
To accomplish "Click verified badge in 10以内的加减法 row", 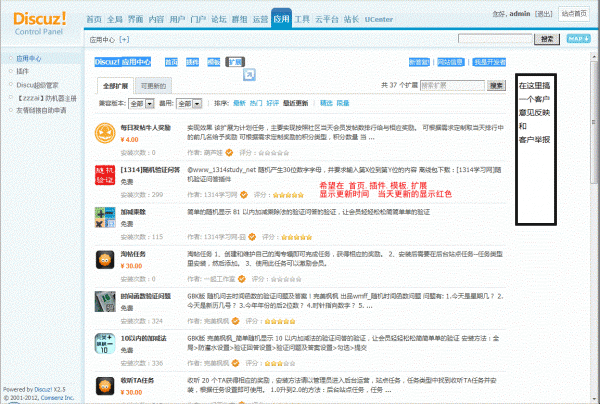I will click(x=235, y=363).
